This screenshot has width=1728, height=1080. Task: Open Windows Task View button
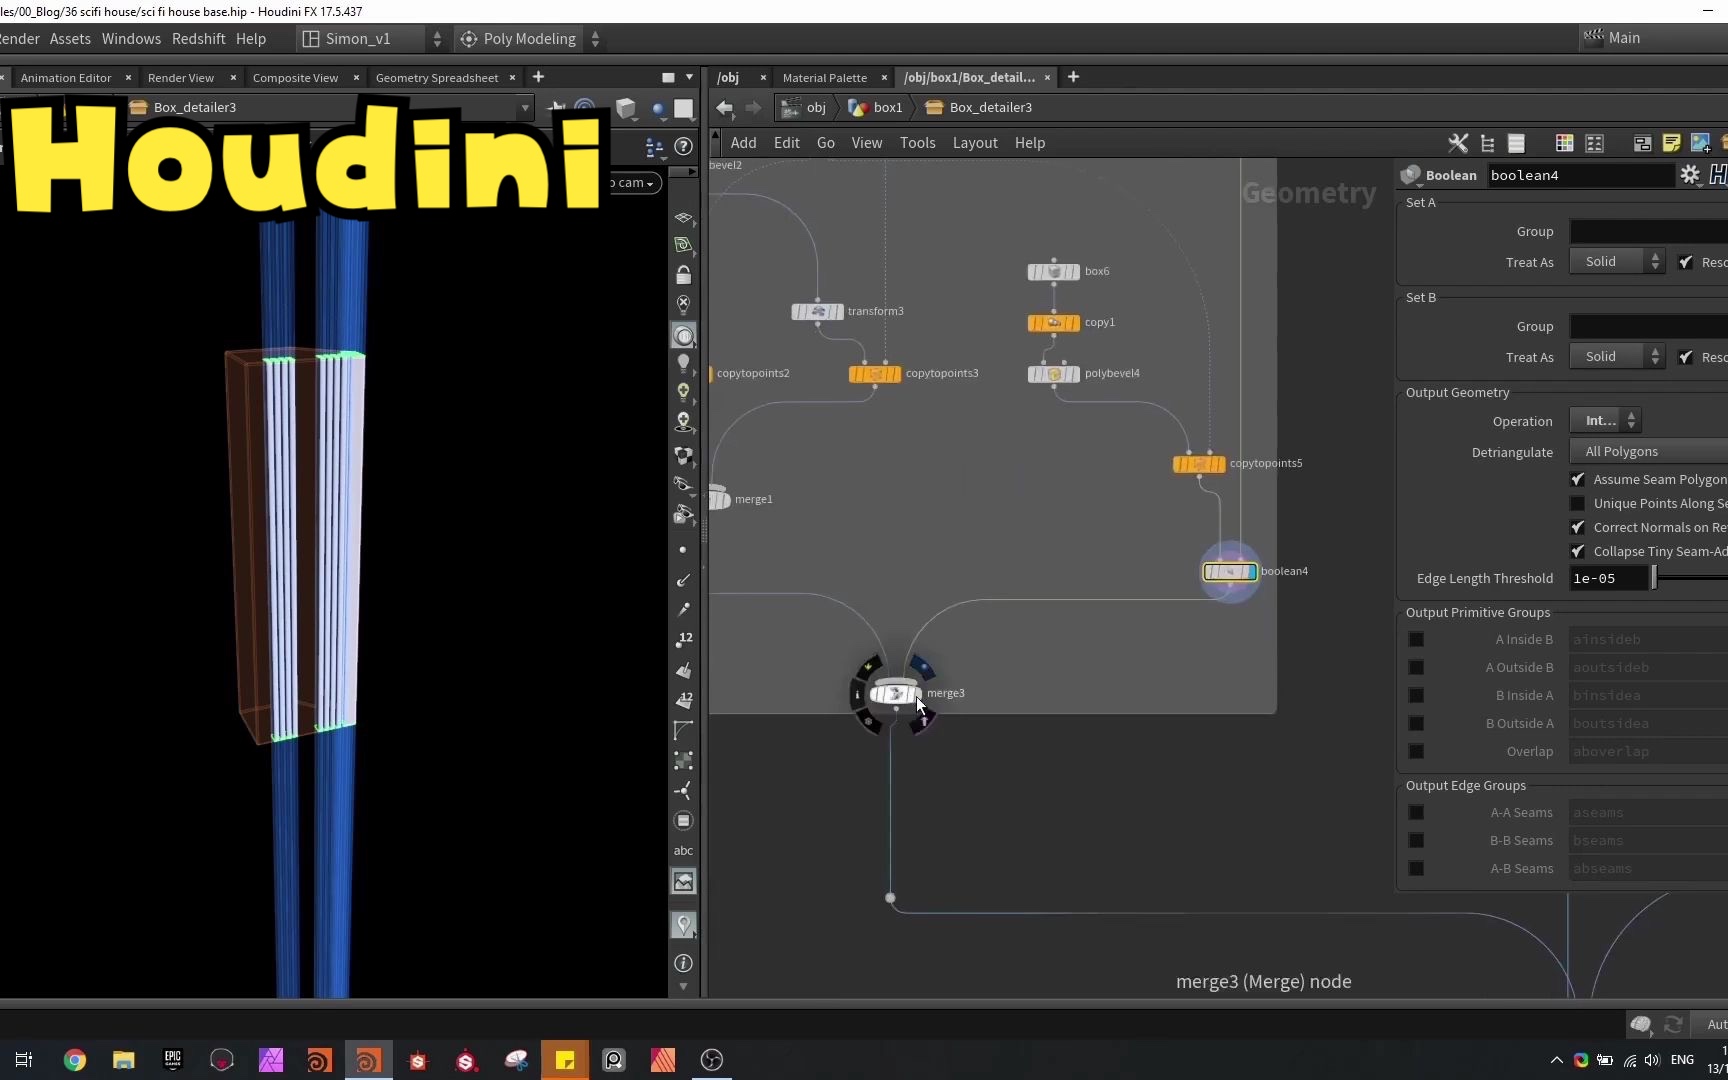(24, 1060)
